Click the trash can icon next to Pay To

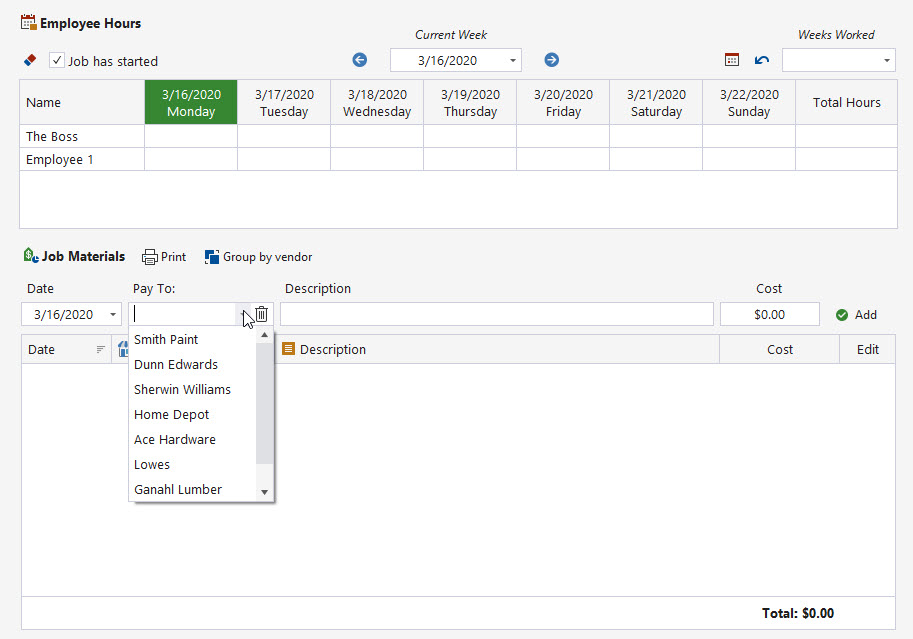coord(261,314)
